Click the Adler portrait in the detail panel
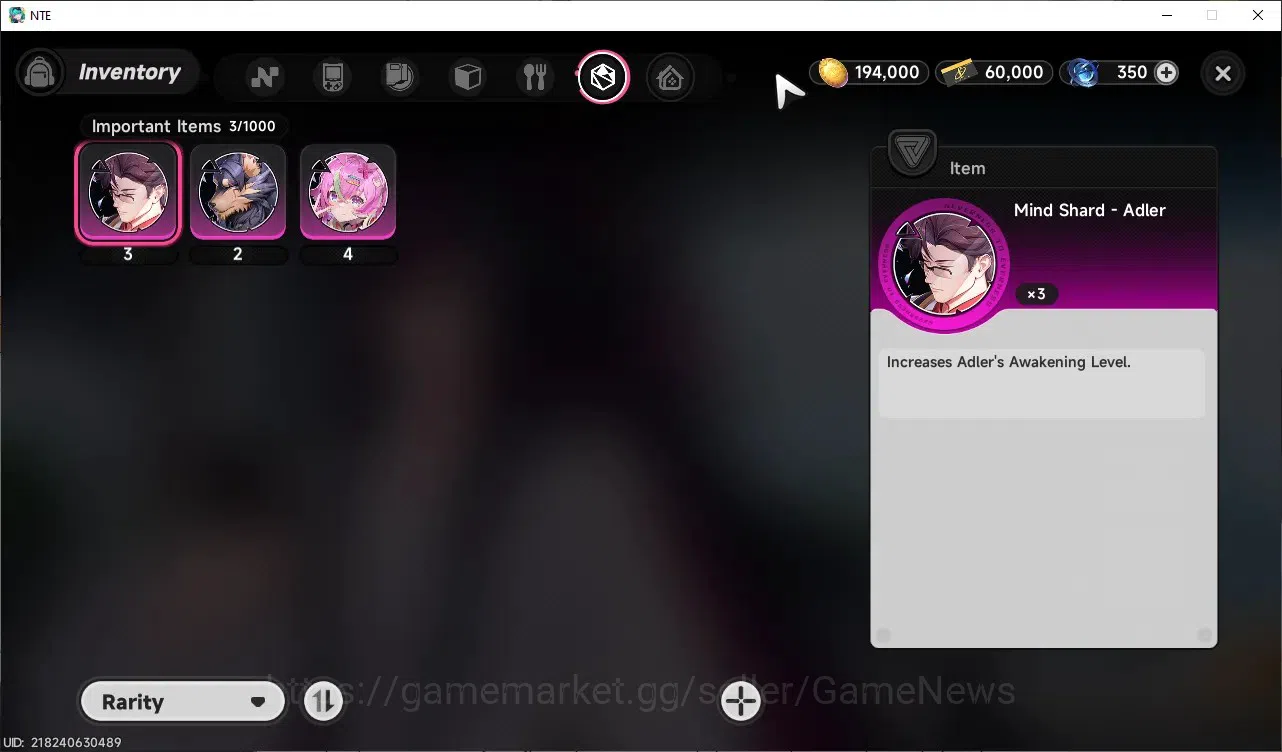Viewport: 1282px width, 752px height. (x=944, y=264)
